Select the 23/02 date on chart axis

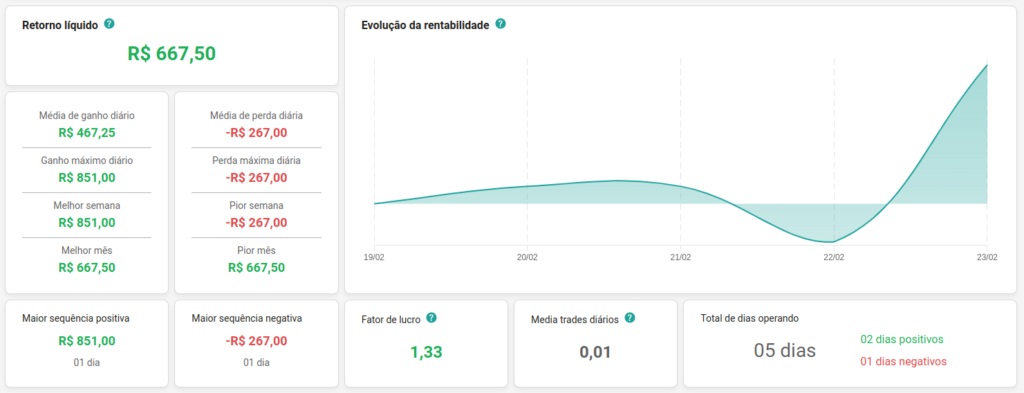coord(987,257)
